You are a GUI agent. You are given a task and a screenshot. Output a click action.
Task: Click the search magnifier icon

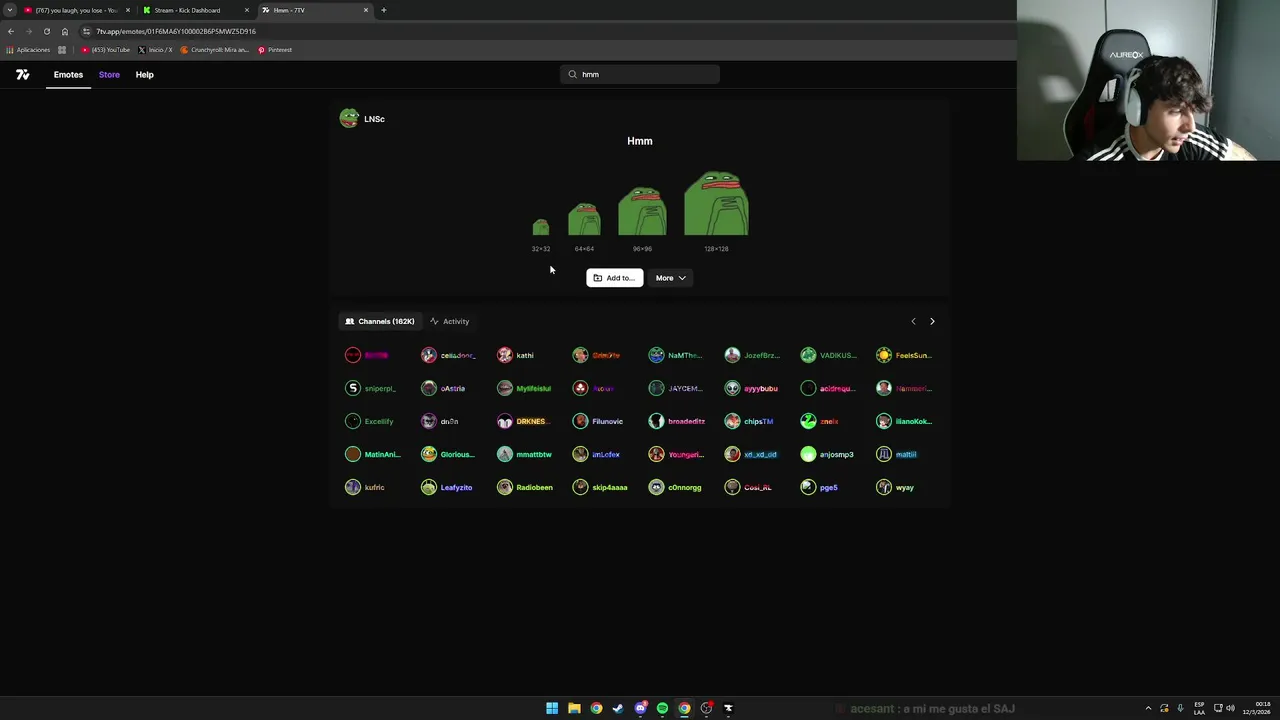[572, 74]
